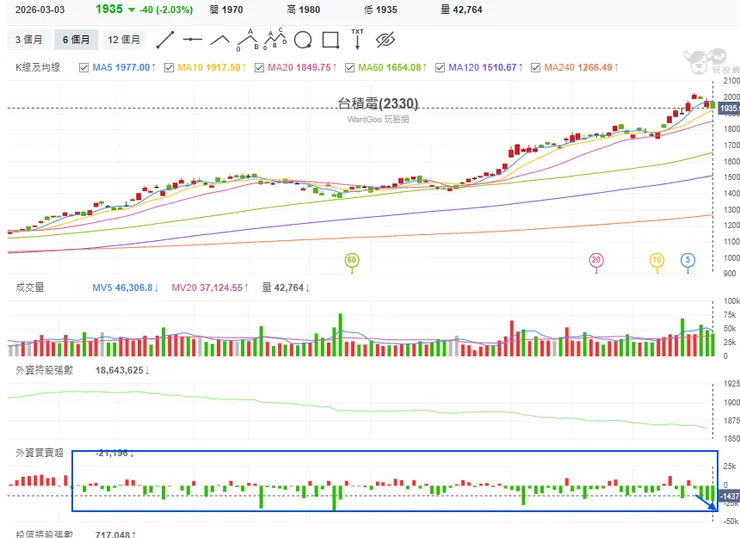Click the 18,643,625 holdings value

pos(122,370)
